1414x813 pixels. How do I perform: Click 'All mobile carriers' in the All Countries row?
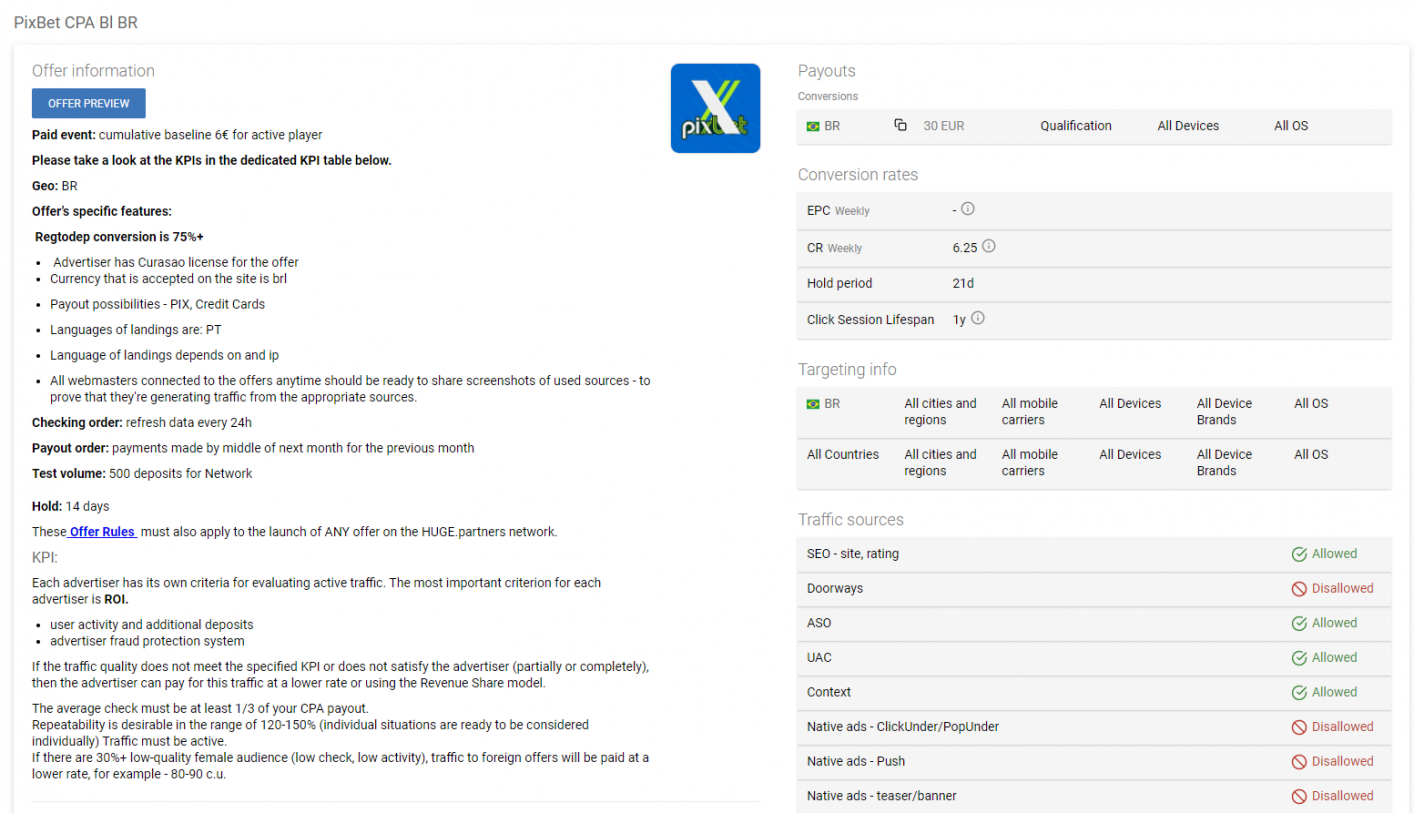tap(1030, 463)
